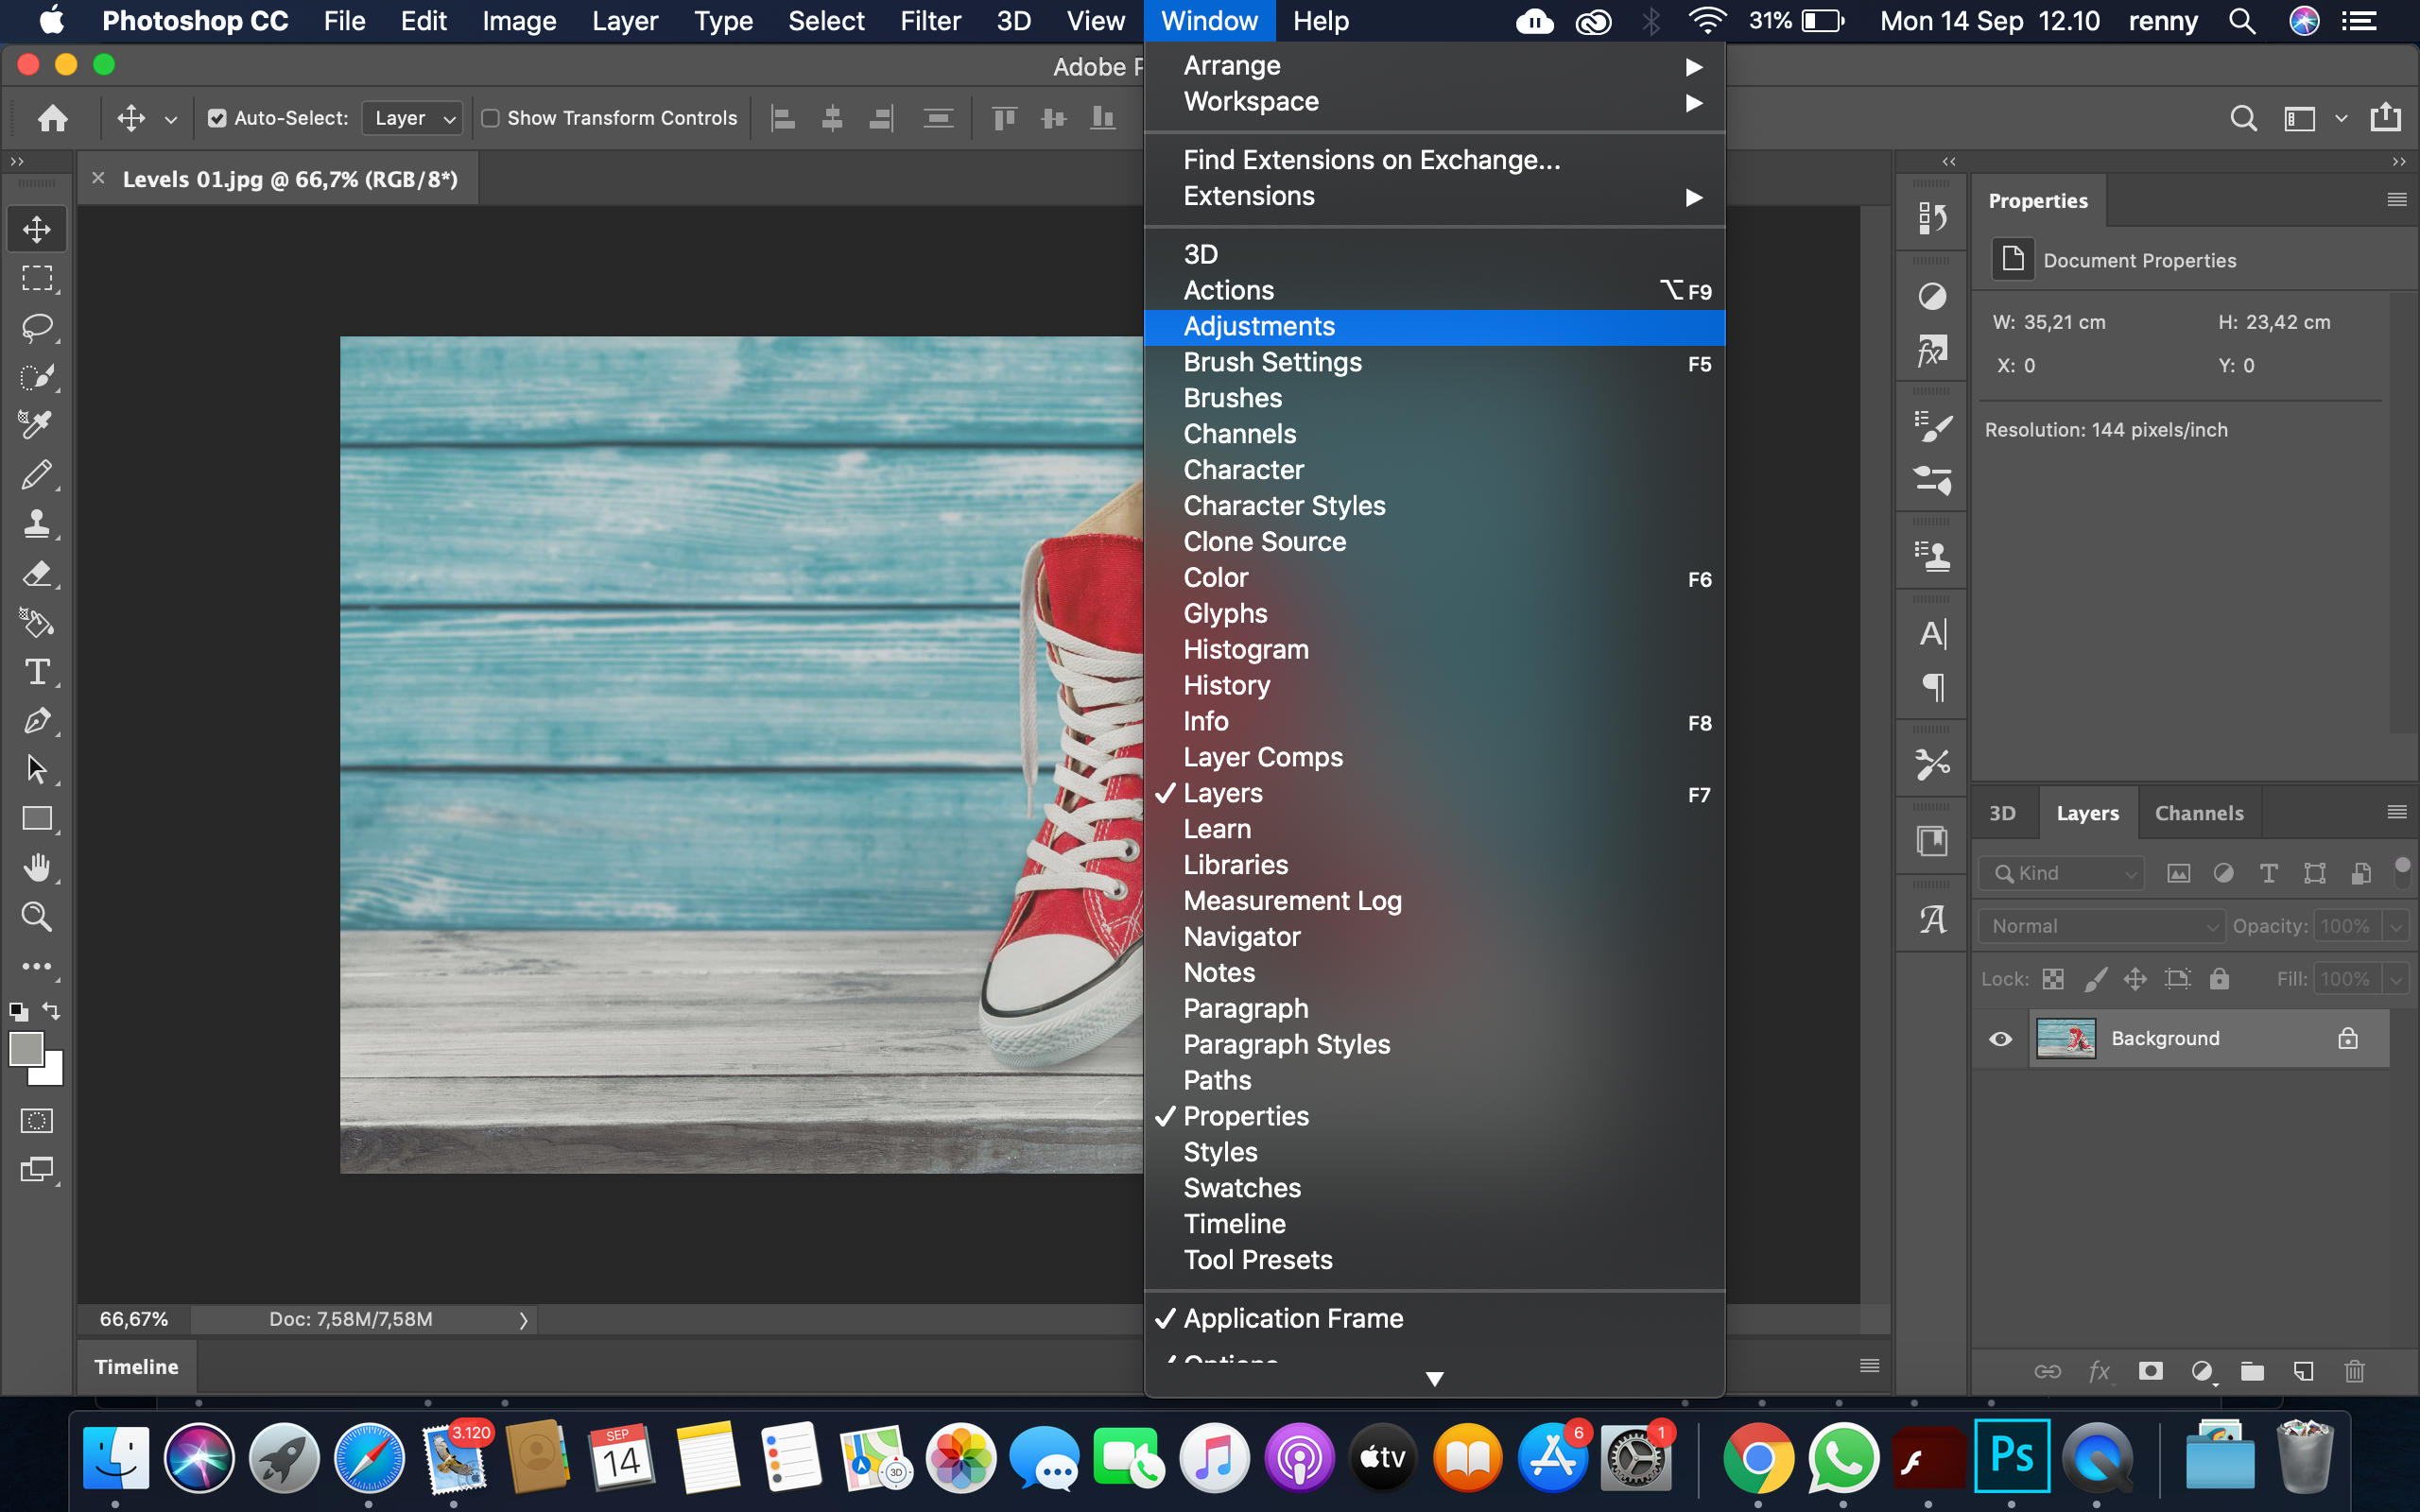Switch to the Channels tab
Viewport: 2420px width, 1512px height.
(2198, 813)
